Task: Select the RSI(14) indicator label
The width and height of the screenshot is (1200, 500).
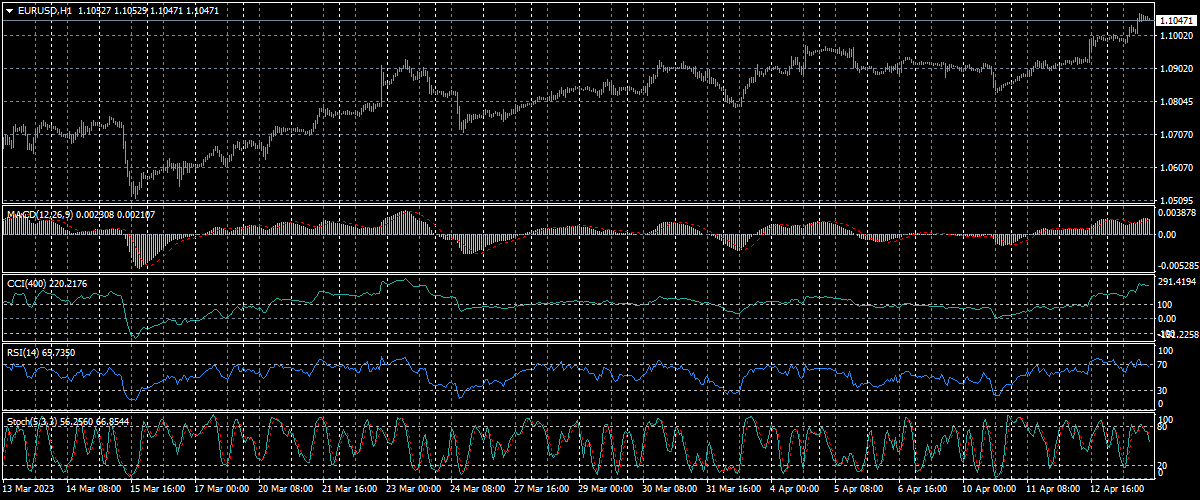Action: pos(24,353)
